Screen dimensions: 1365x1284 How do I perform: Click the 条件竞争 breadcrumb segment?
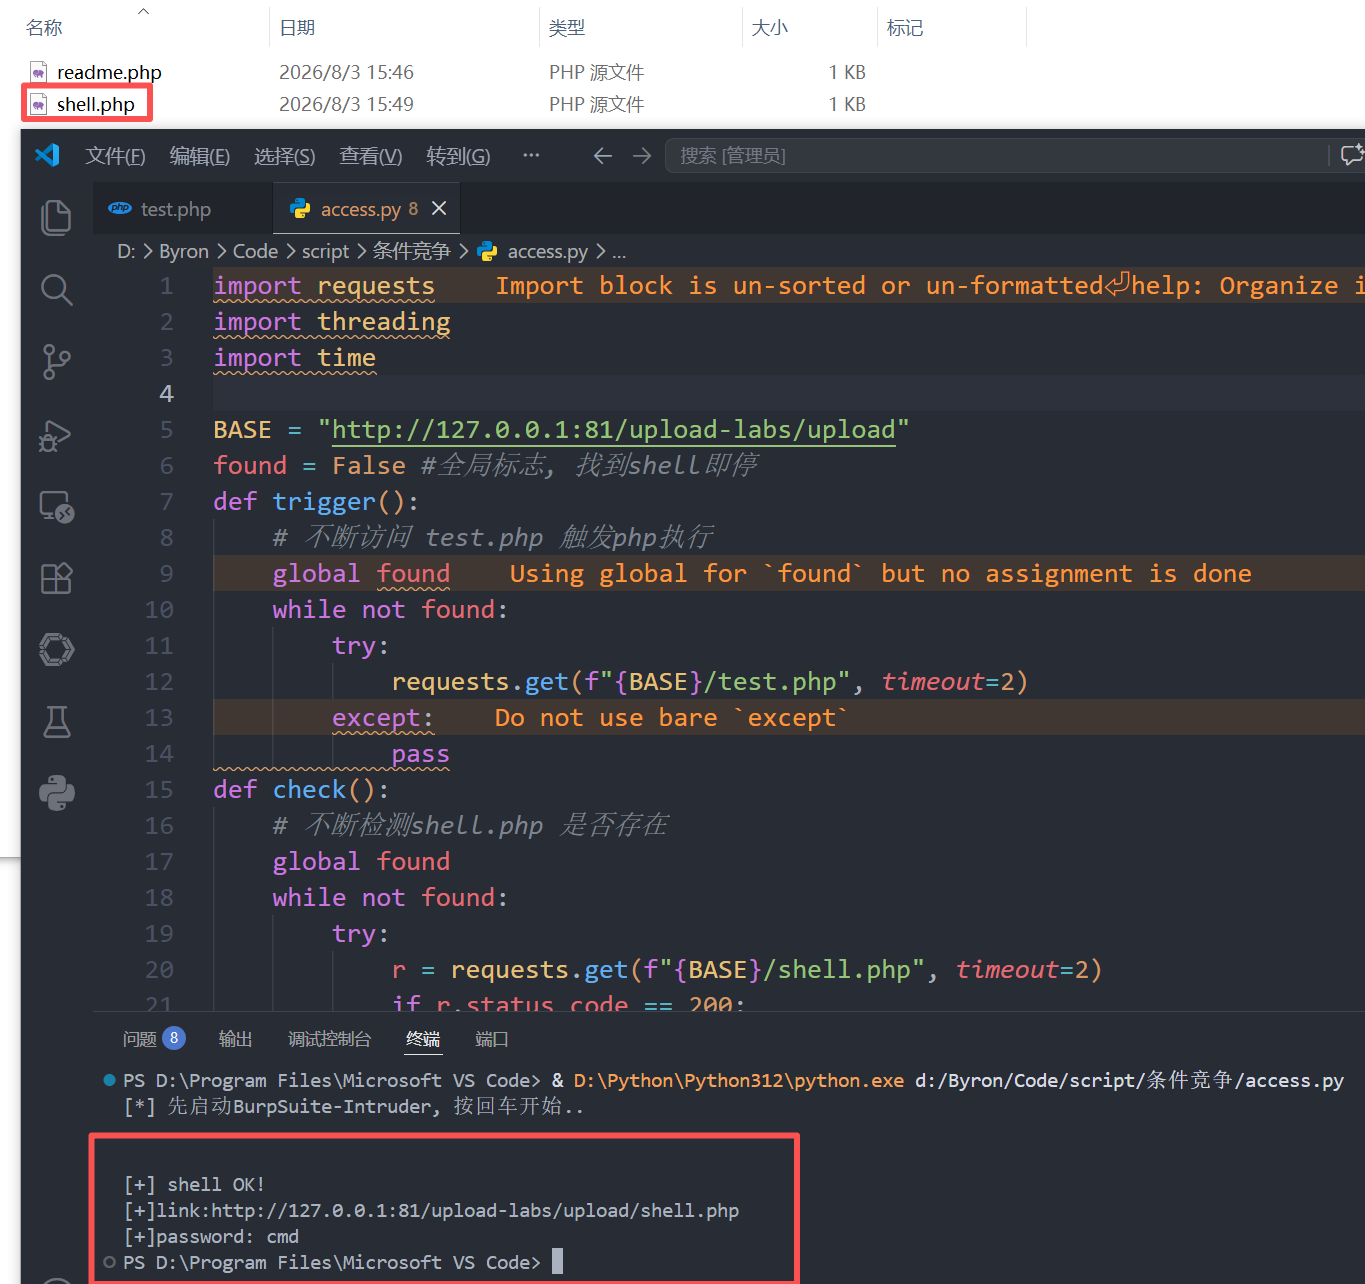coord(411,251)
